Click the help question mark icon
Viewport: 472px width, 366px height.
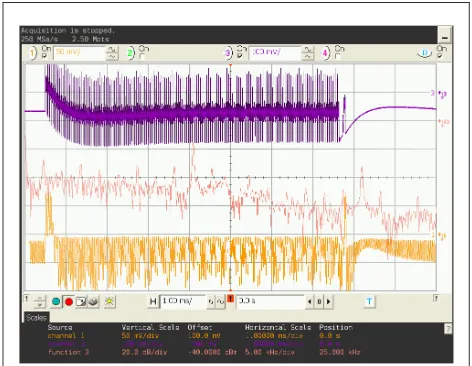tap(448, 329)
